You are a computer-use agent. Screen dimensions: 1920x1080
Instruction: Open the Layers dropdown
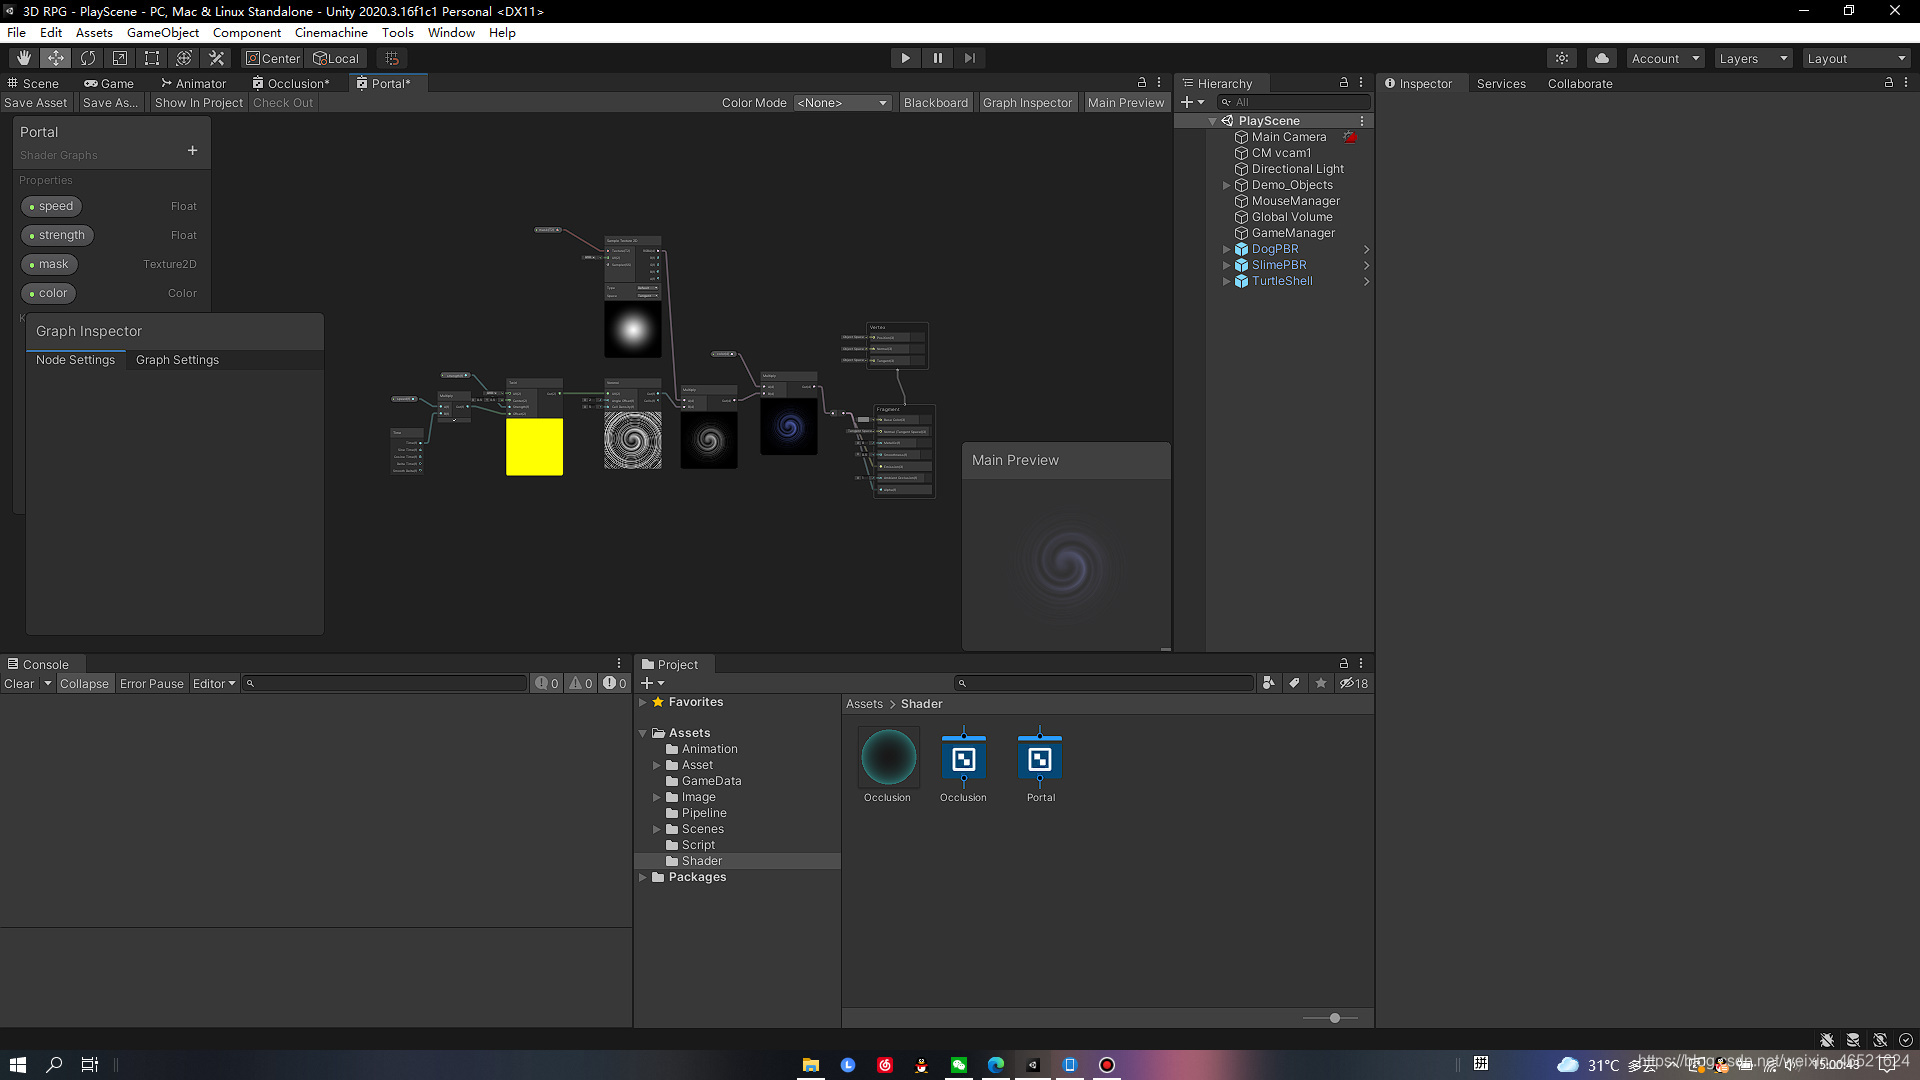[1753, 58]
